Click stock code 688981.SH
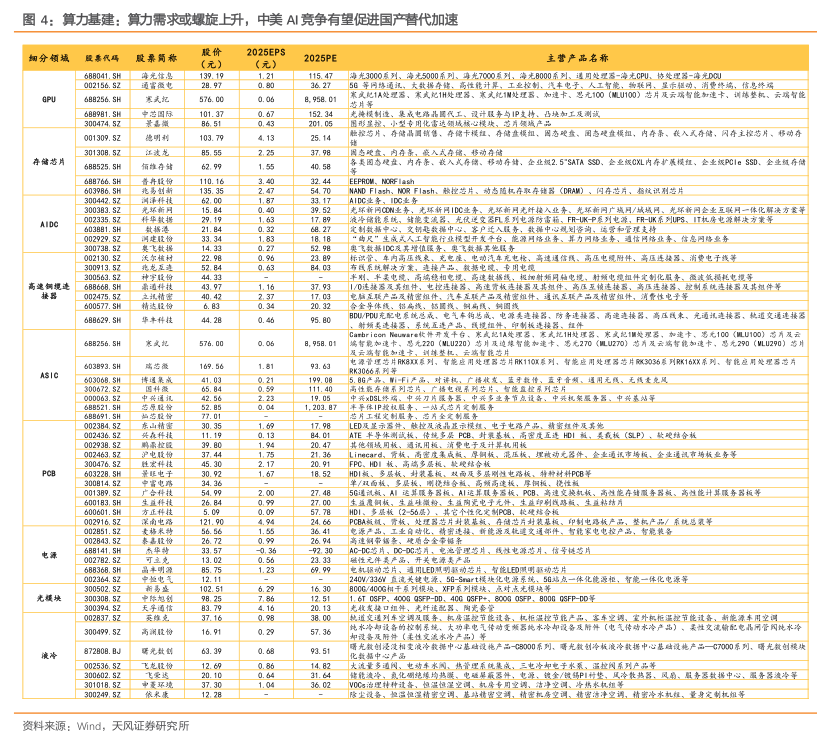The image size is (817, 741). (102, 114)
